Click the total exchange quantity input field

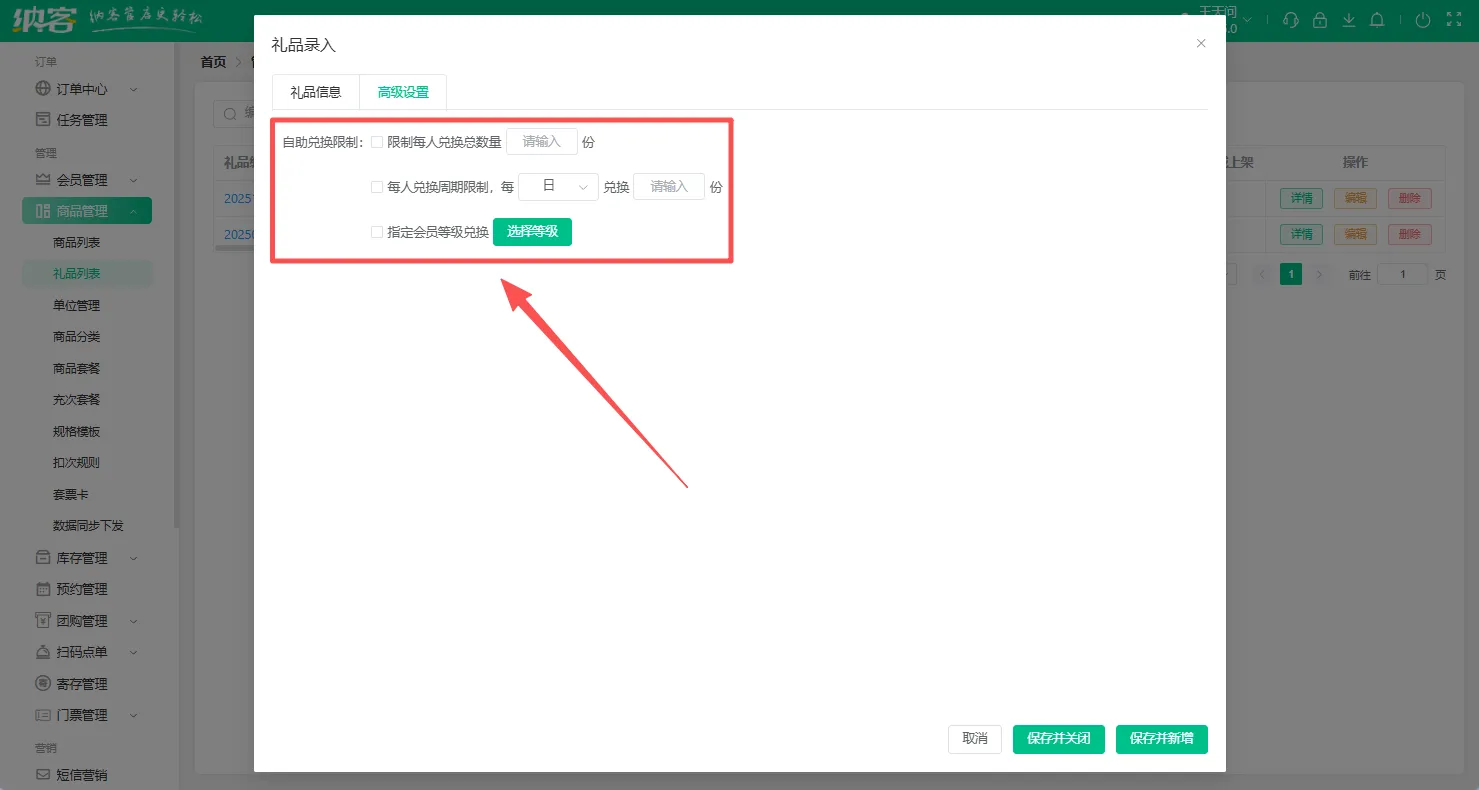click(542, 142)
